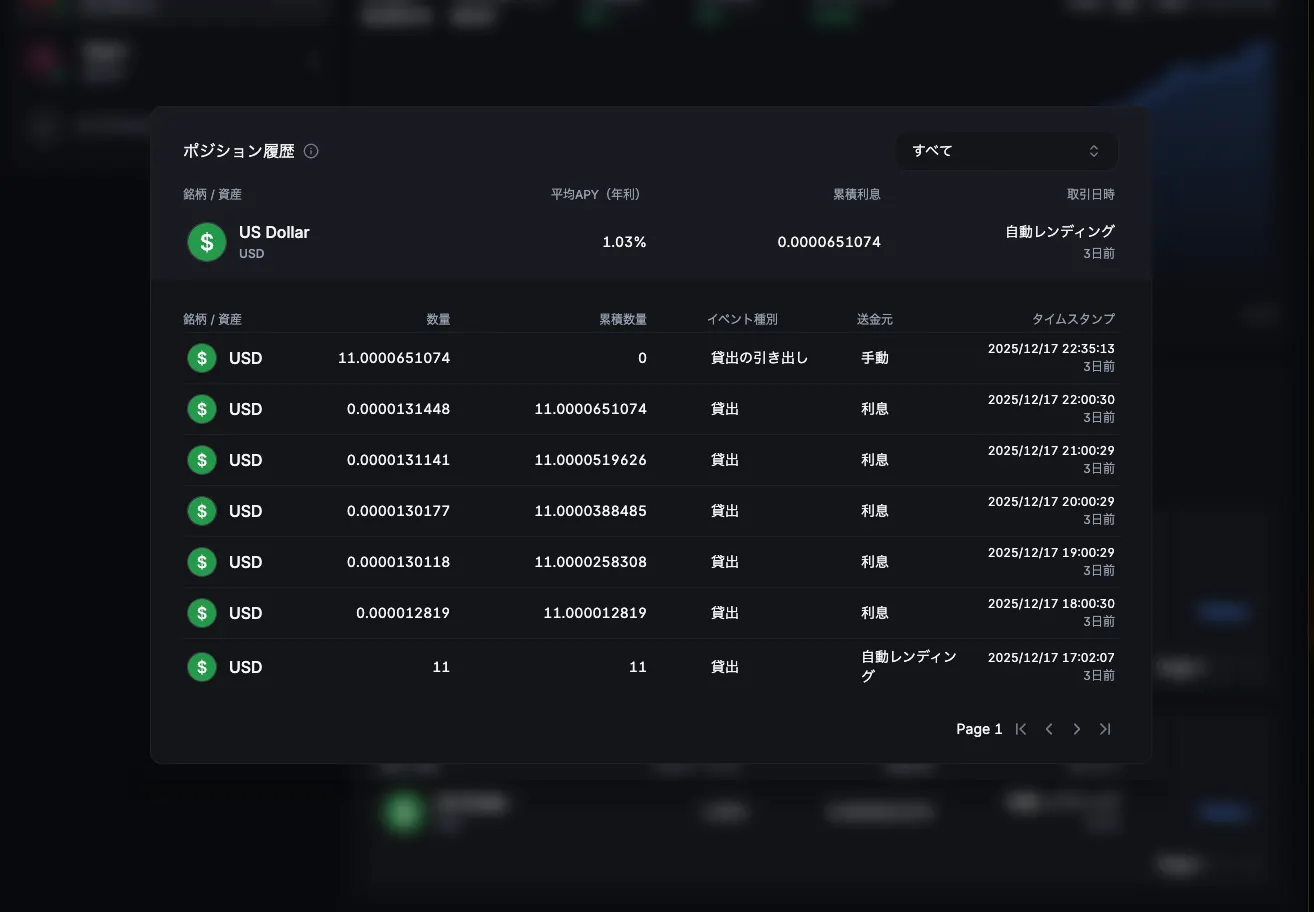The image size is (1314, 912).
Task: Click the 11.0000258308 cumulative amount
Action: 590,562
